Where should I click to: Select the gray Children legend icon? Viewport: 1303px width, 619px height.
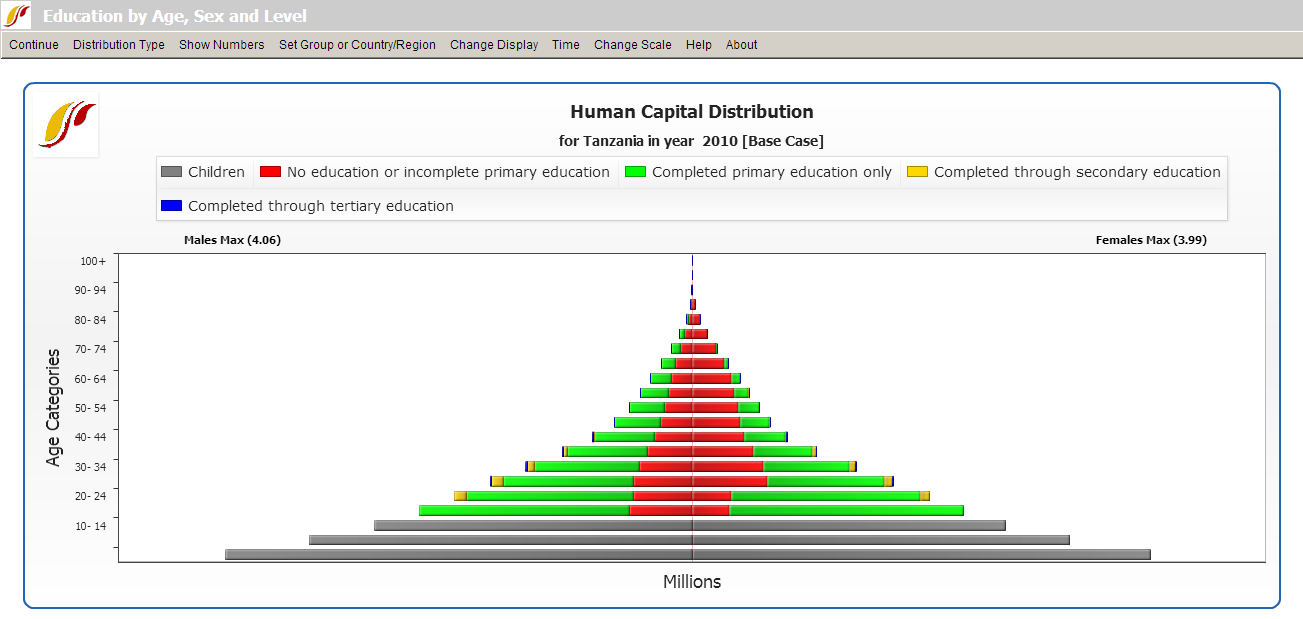[171, 171]
